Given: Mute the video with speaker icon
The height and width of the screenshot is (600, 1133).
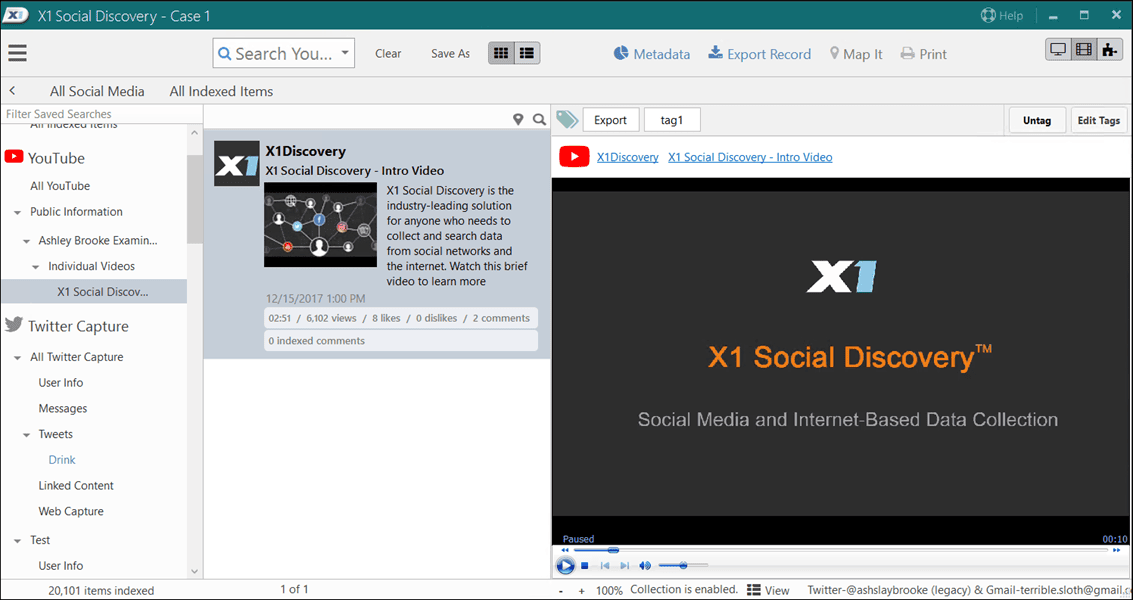Looking at the screenshot, I should point(645,566).
